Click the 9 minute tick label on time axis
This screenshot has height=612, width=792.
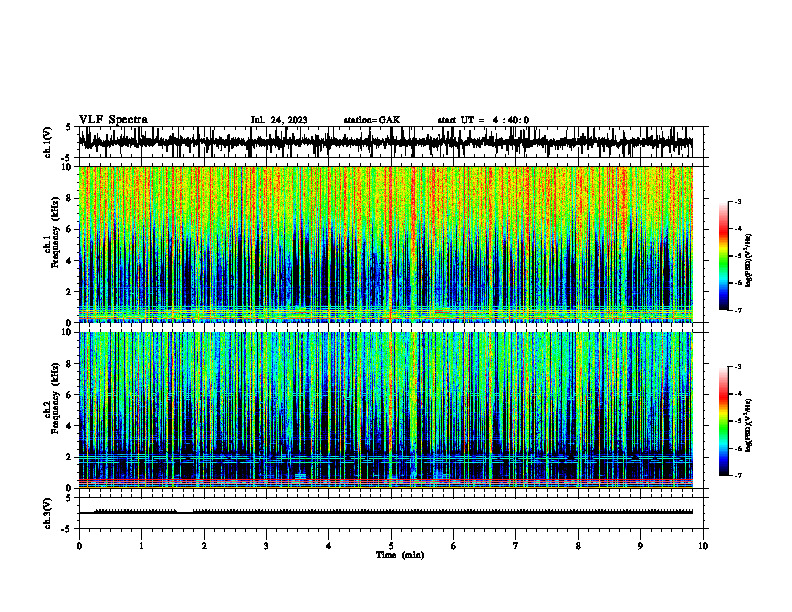tap(640, 546)
